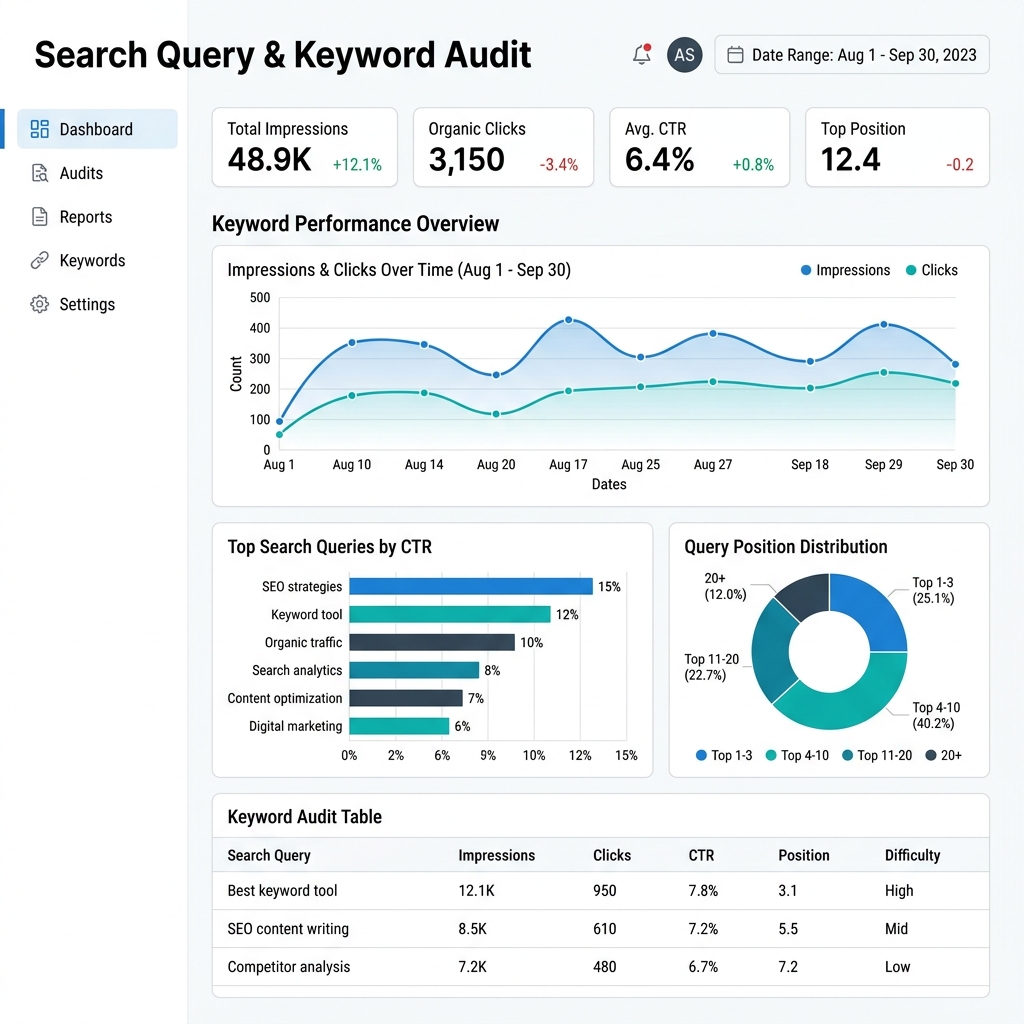Click the Reports document icon
The width and height of the screenshot is (1024, 1024).
40,217
